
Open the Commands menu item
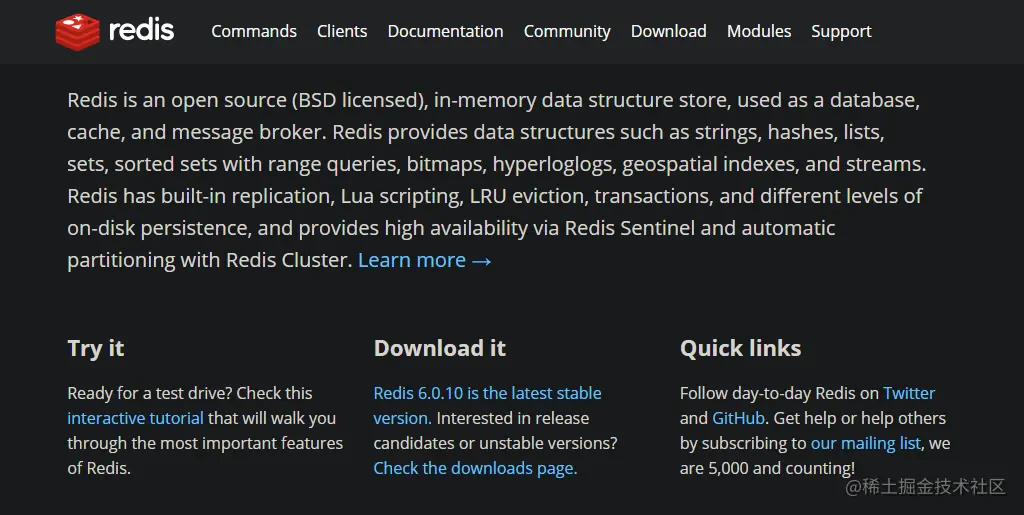[x=254, y=31]
